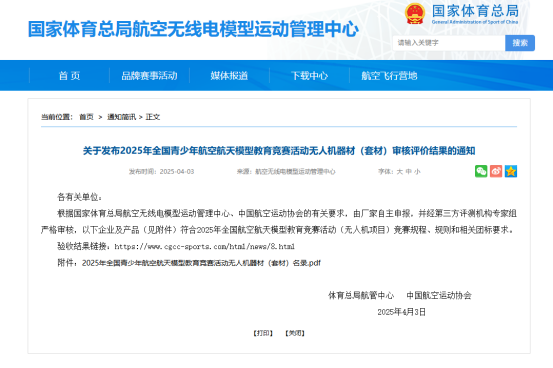Click 正文 in the breadcrumb
This screenshot has width=553, height=368.
pos(153,117)
